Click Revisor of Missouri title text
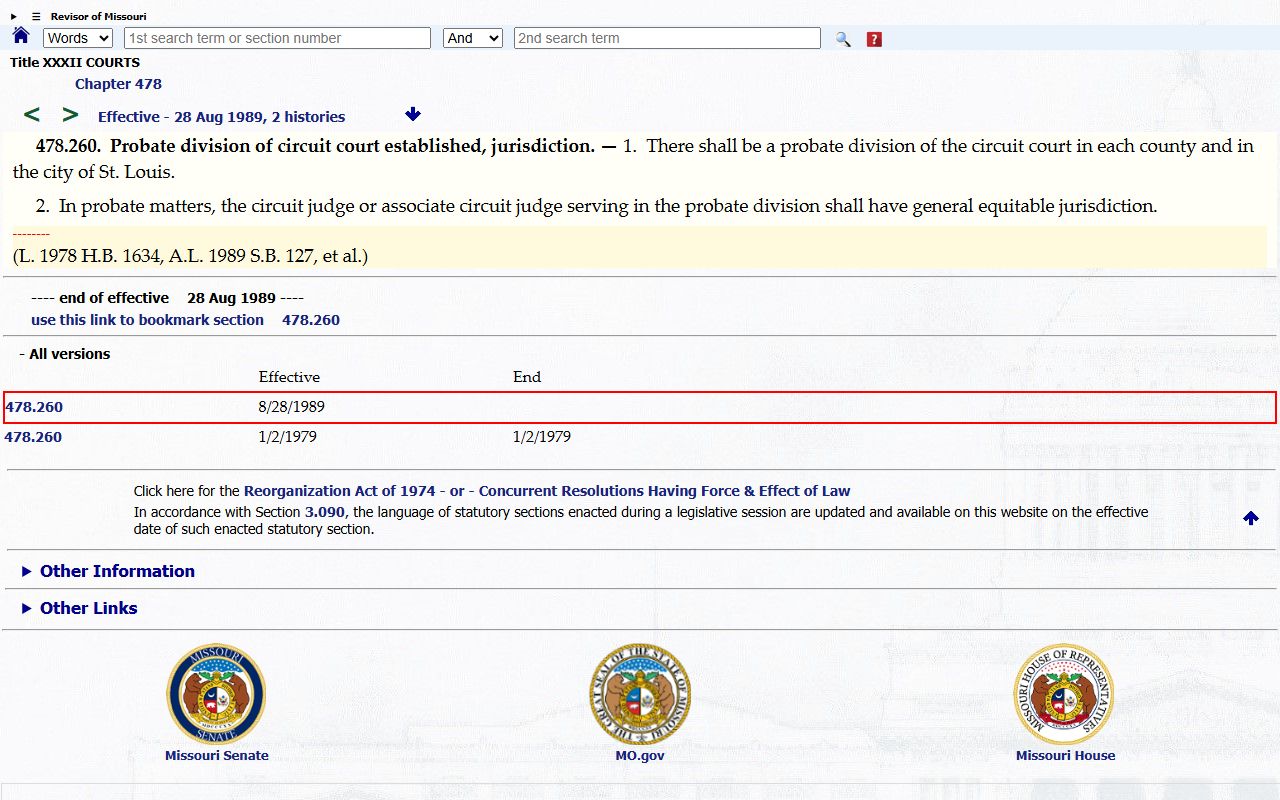The height and width of the screenshot is (800, 1280). 99,16
